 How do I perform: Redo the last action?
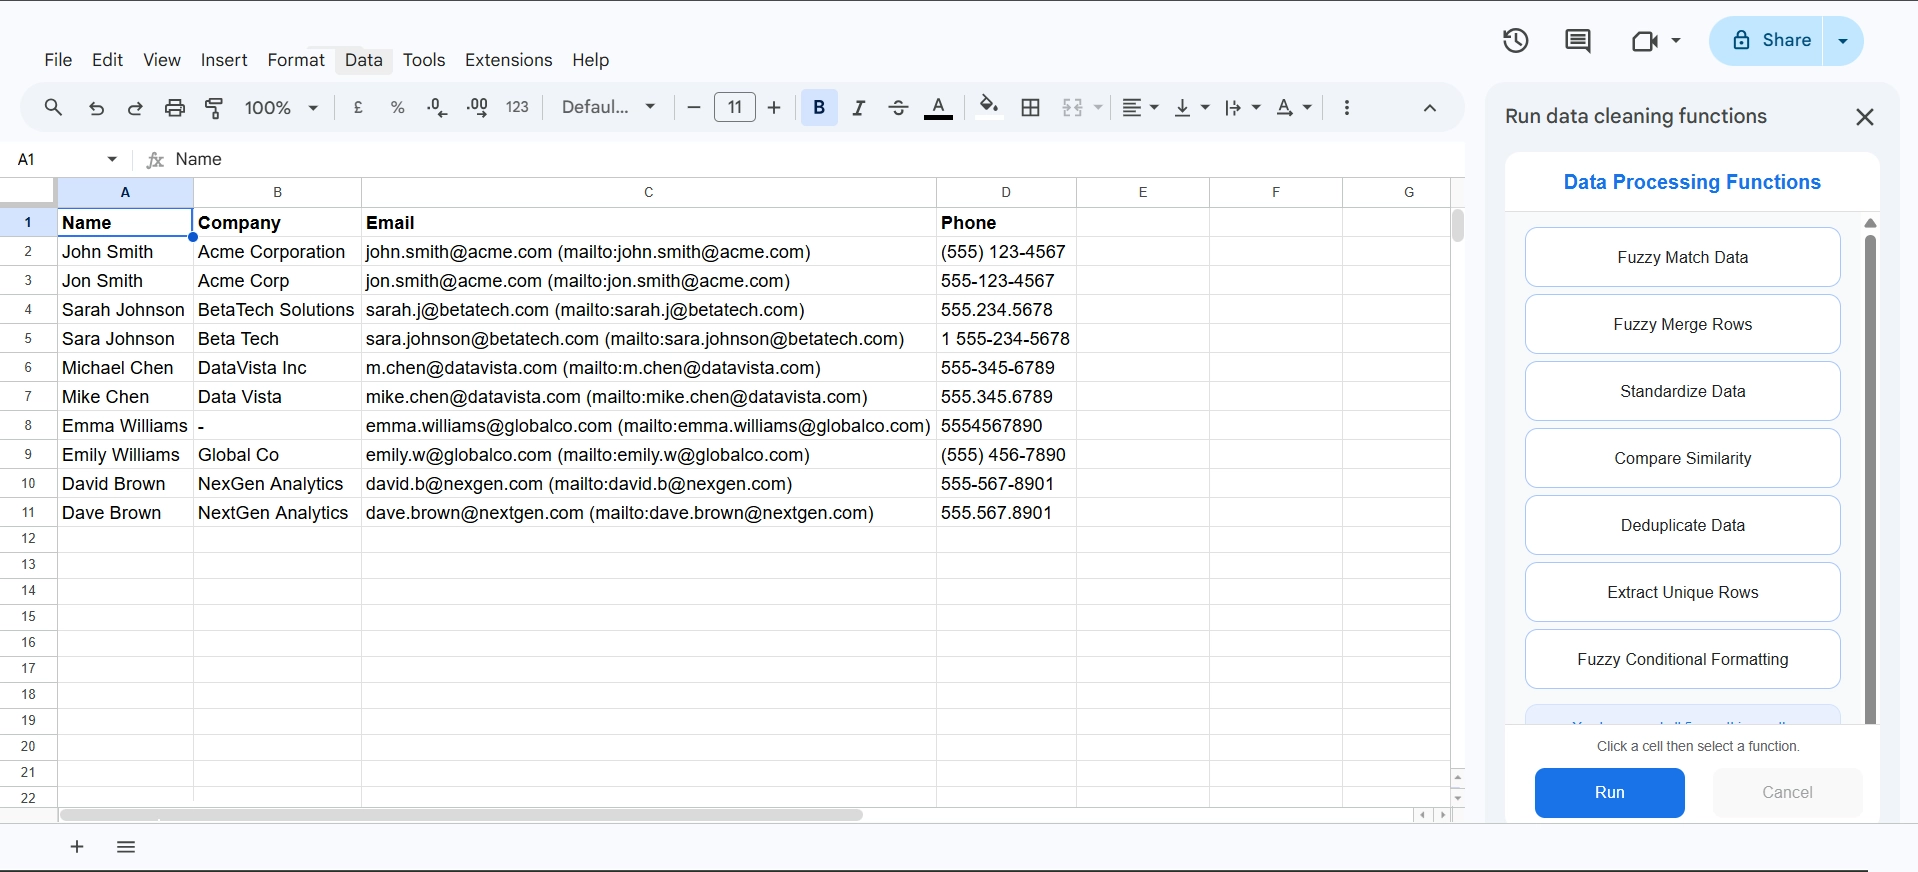(x=135, y=108)
